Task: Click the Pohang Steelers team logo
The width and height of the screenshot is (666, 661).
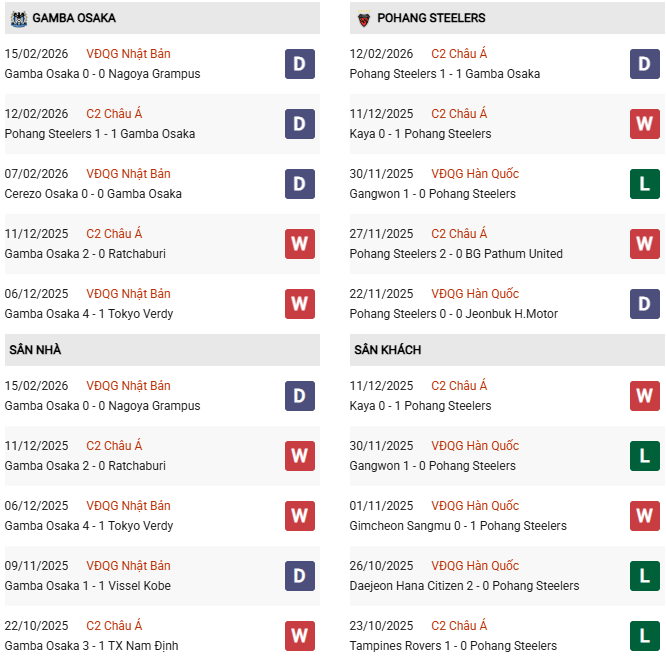Action: 362,18
